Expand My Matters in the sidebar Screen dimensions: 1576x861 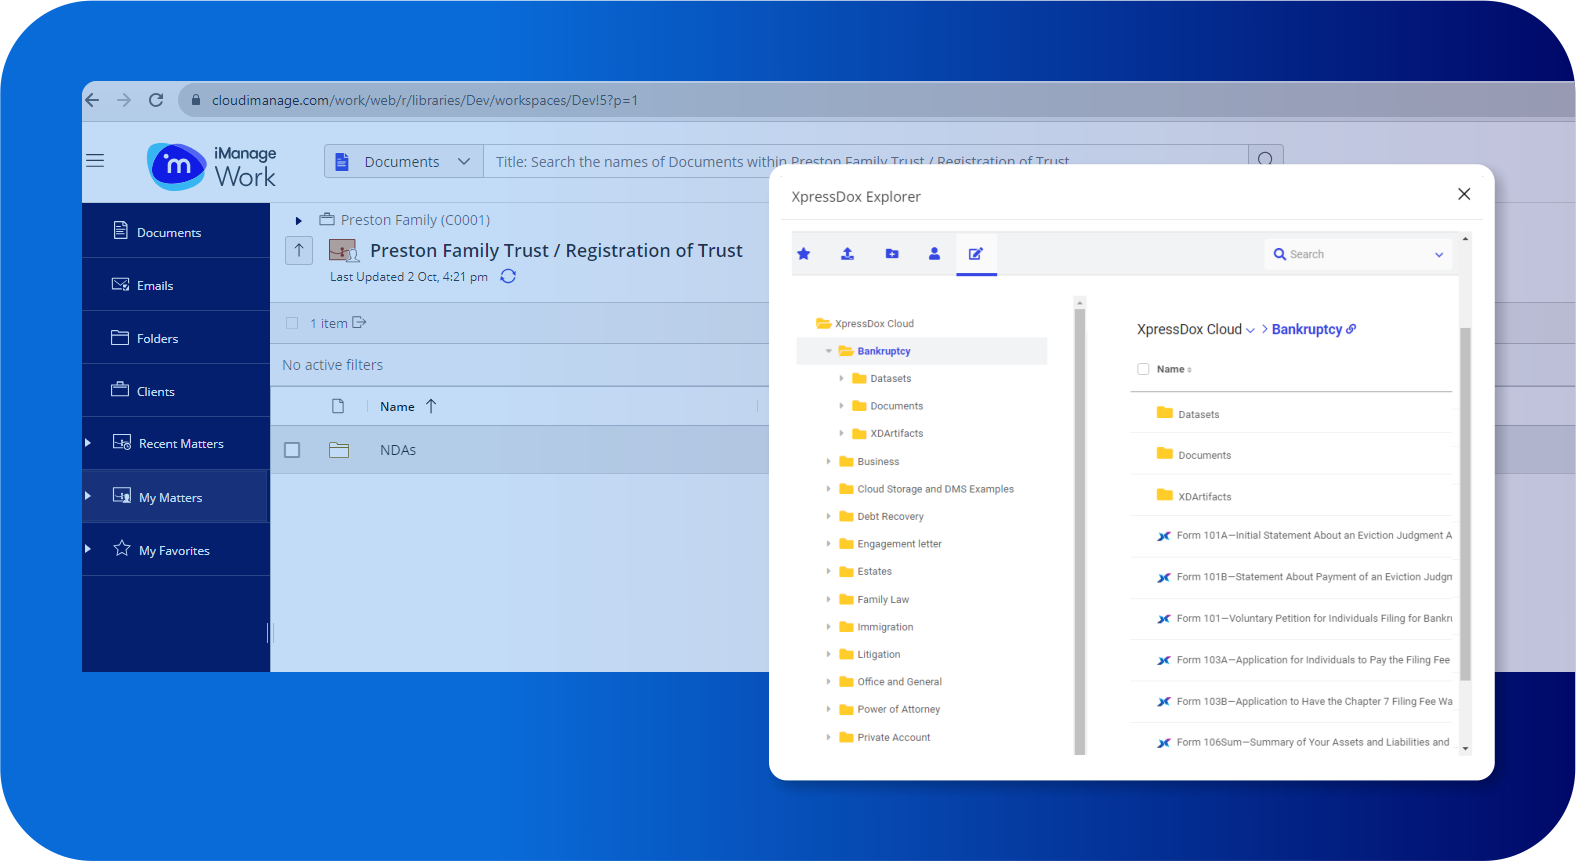coord(88,496)
